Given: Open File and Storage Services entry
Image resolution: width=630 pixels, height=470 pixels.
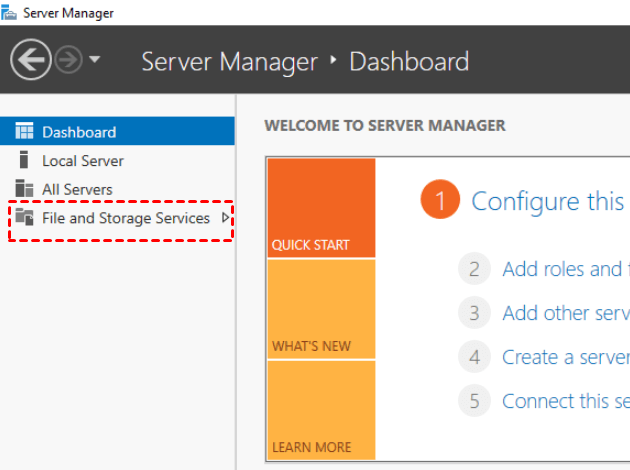Looking at the screenshot, I should (x=126, y=218).
